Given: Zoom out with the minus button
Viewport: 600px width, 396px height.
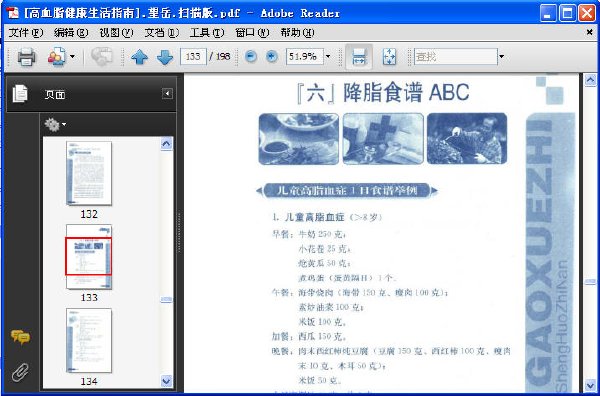Looking at the screenshot, I should (x=251, y=57).
